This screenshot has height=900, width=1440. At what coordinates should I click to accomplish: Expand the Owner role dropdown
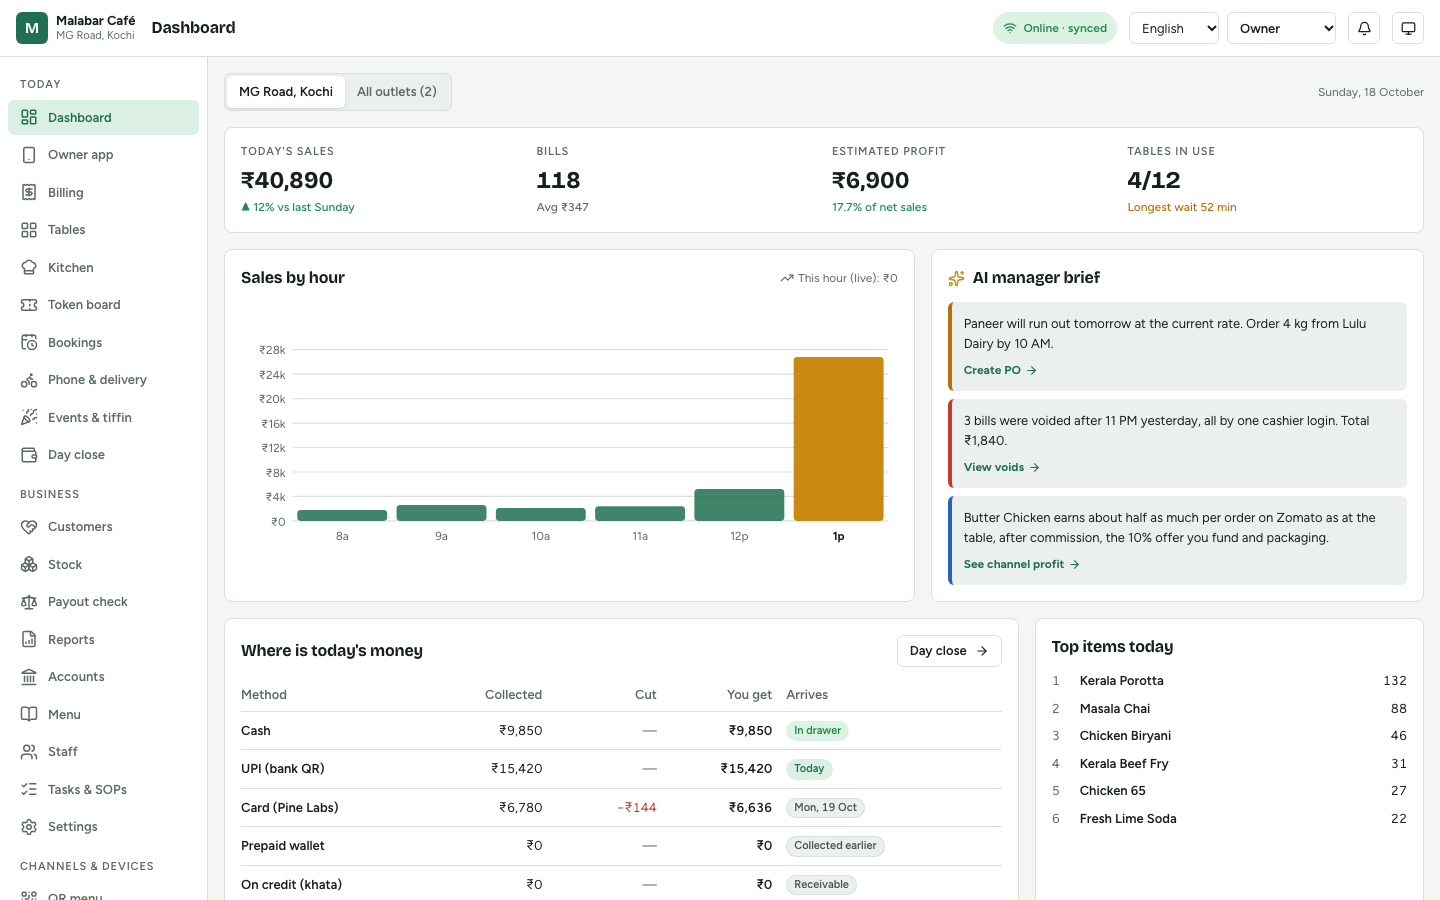pyautogui.click(x=1282, y=28)
